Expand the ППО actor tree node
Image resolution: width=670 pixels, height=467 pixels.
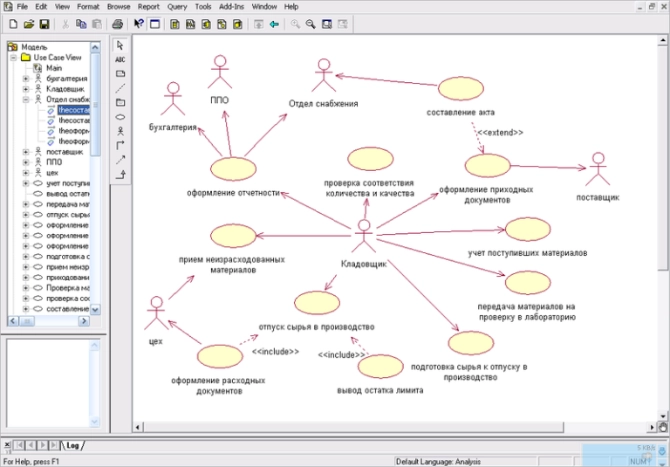point(26,162)
